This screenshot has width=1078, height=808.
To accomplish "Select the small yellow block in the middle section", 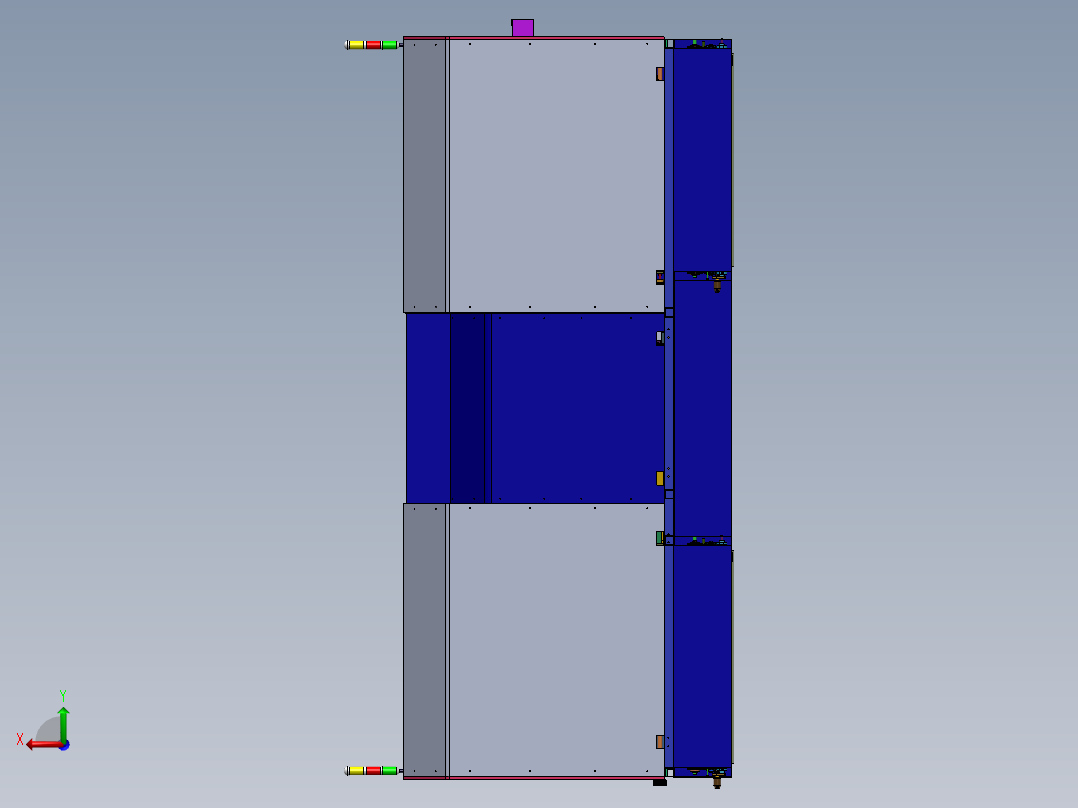I will (x=660, y=478).
